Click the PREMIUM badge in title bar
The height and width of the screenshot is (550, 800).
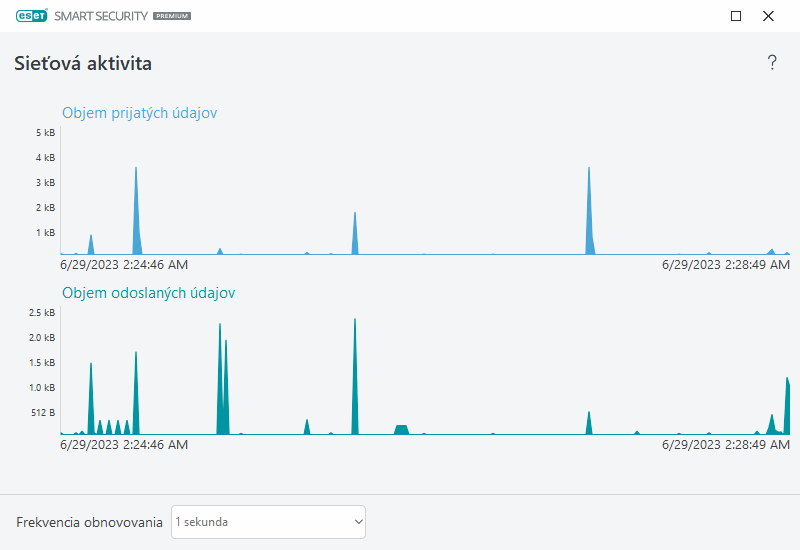[x=172, y=17]
